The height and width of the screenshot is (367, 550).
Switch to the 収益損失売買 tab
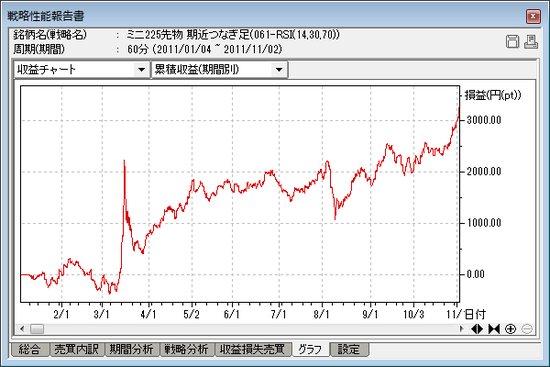click(252, 349)
